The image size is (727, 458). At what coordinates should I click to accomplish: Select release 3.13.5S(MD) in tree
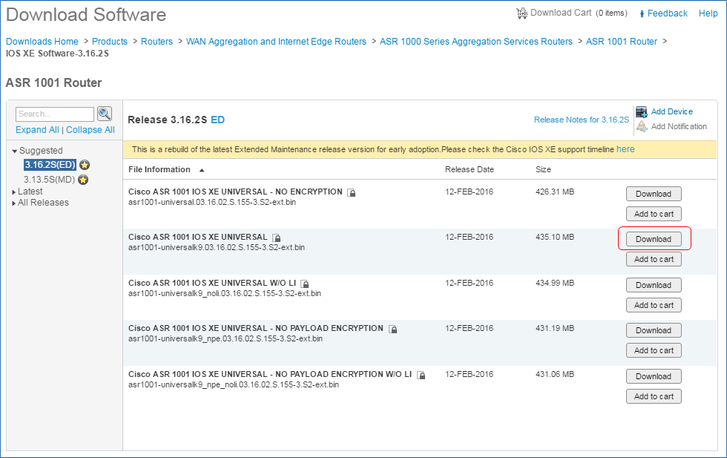click(x=49, y=180)
